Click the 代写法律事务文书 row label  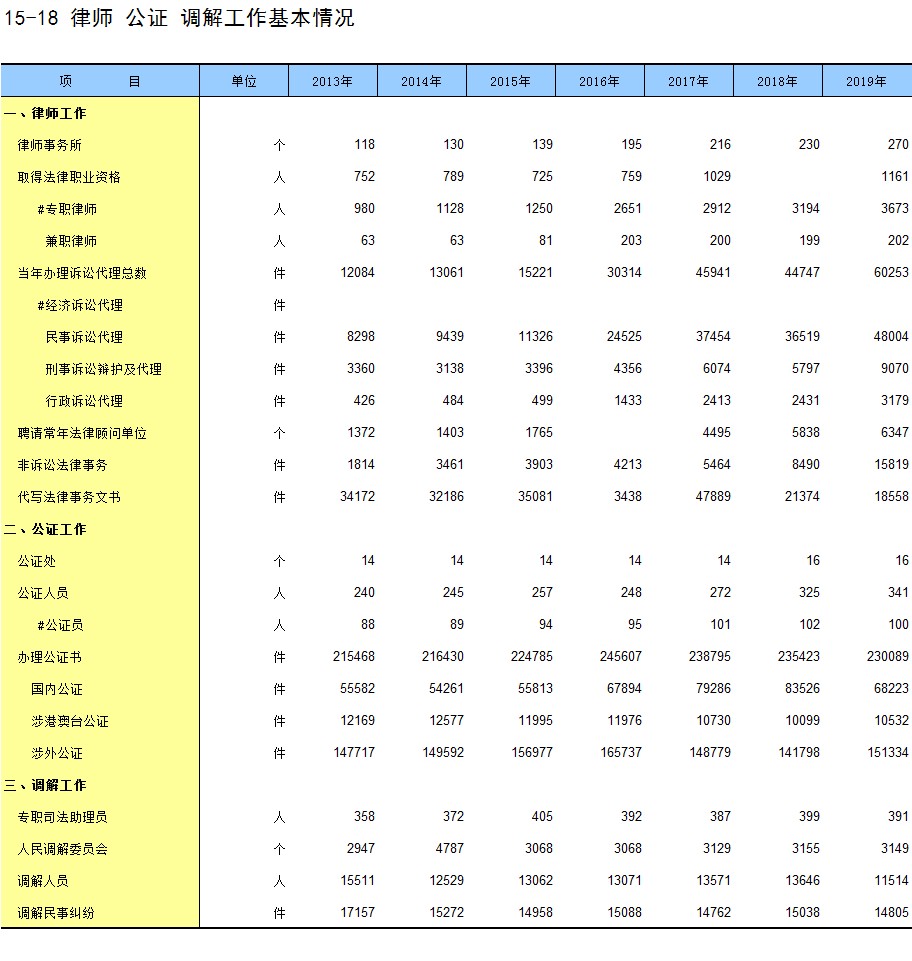coord(69,497)
